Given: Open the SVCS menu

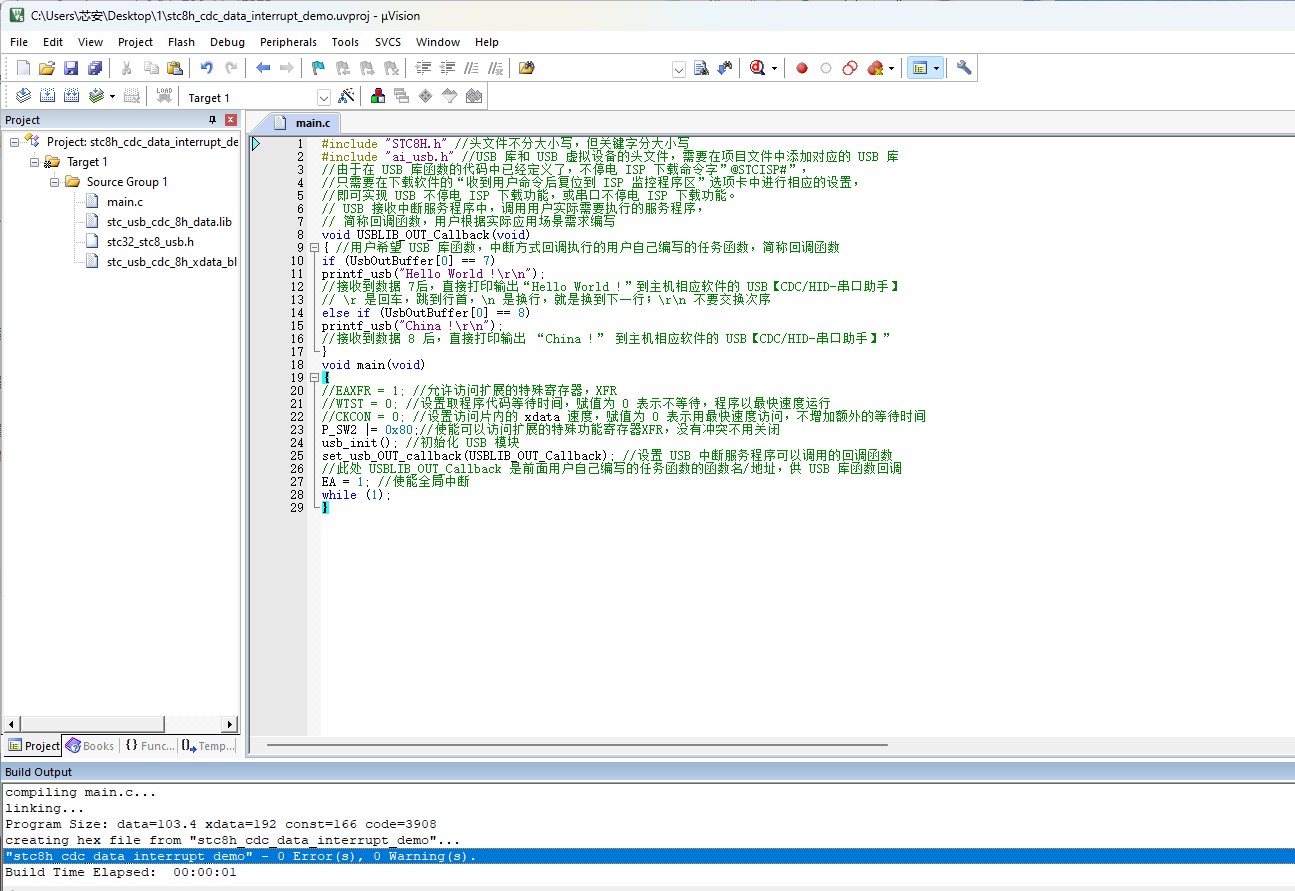Looking at the screenshot, I should (x=388, y=42).
